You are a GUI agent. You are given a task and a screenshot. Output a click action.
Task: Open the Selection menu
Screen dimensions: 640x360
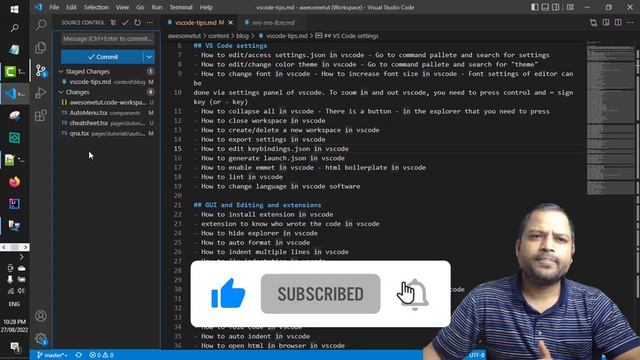click(x=96, y=7)
